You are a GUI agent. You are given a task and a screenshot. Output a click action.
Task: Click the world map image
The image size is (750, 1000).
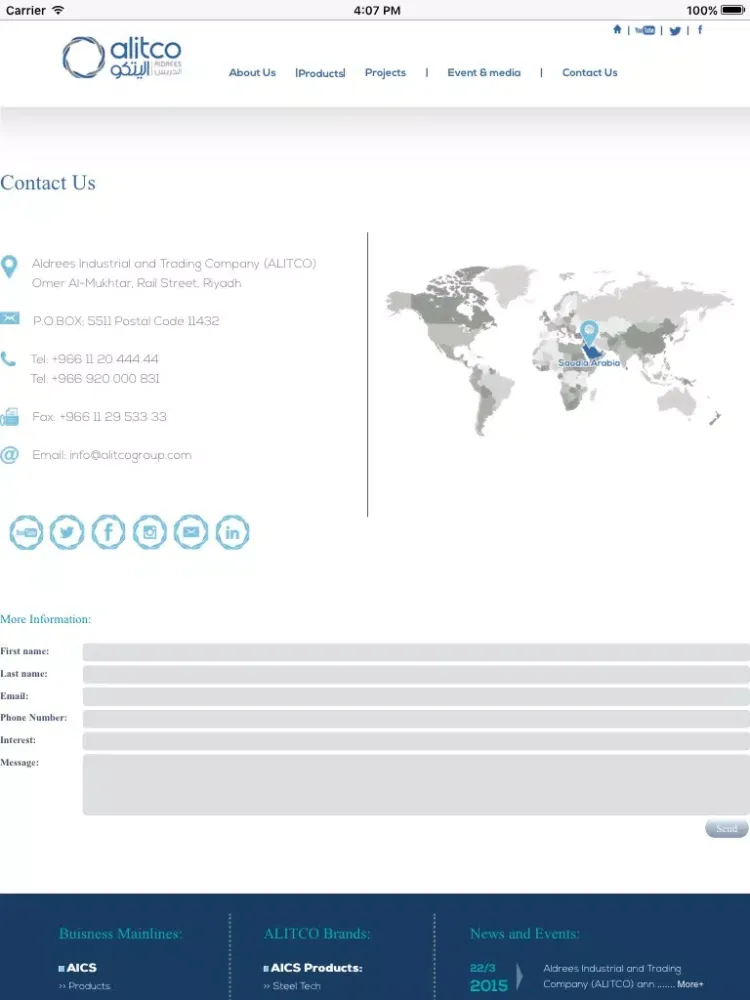point(559,351)
